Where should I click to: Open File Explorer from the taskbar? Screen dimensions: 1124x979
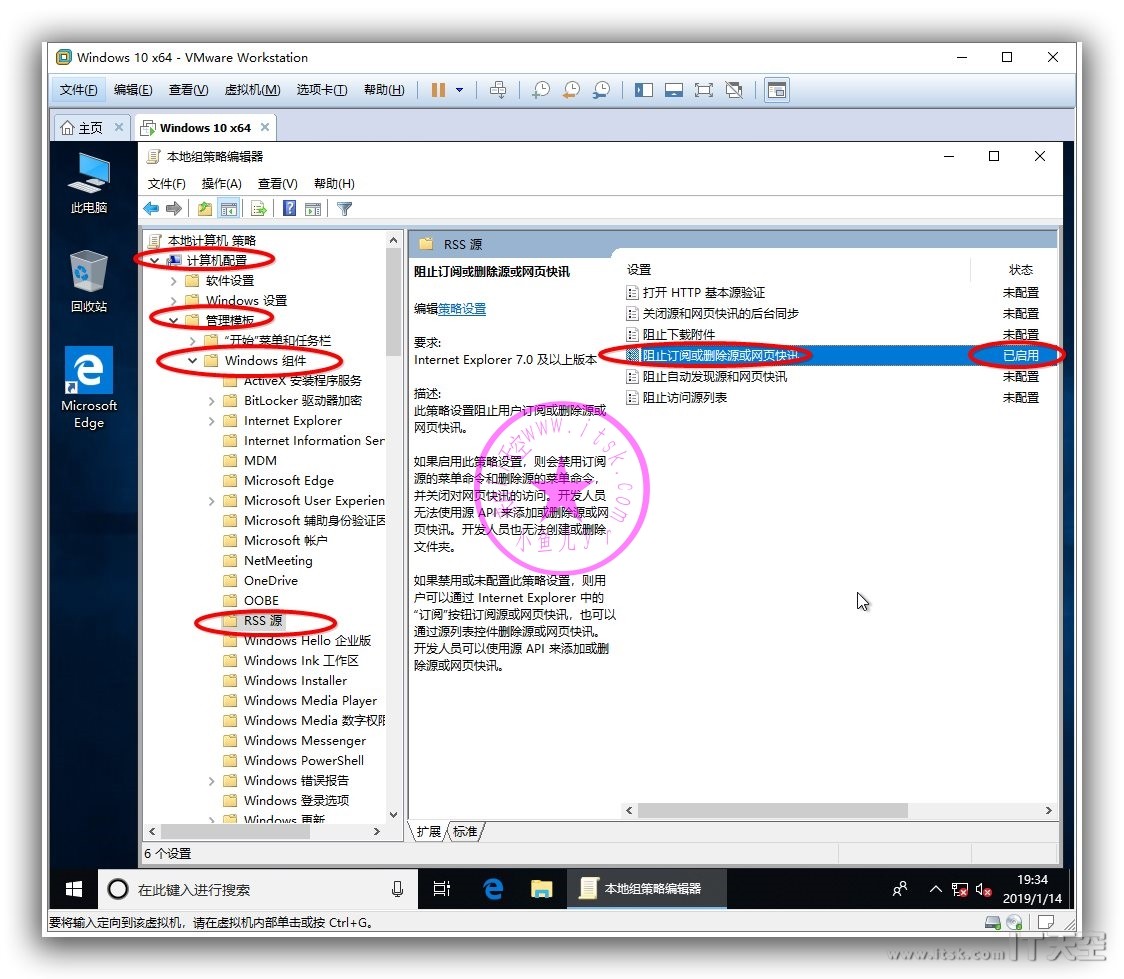pyautogui.click(x=541, y=889)
